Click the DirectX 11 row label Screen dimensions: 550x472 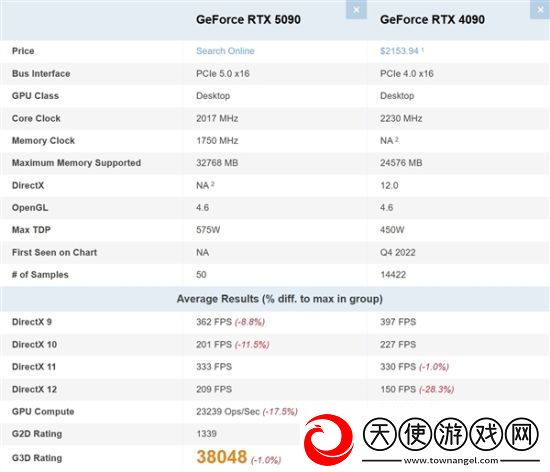pos(34,367)
